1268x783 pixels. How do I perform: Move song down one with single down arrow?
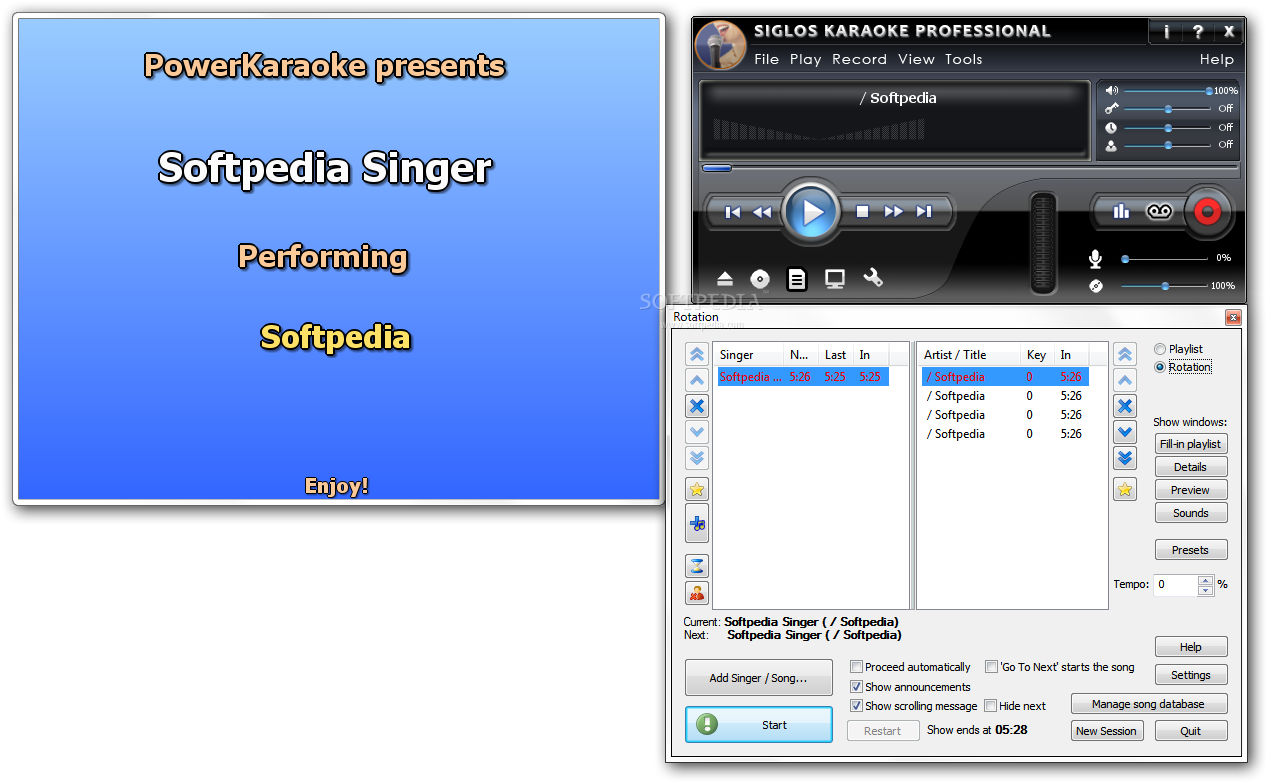[x=1125, y=432]
